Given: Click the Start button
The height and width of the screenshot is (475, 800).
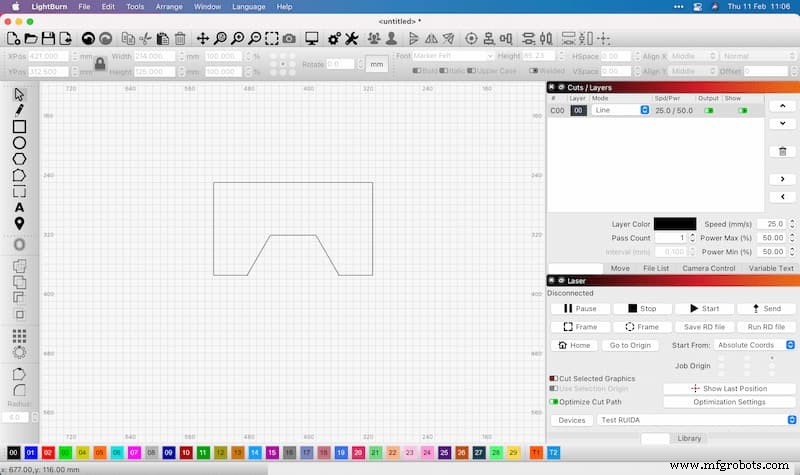Looking at the screenshot, I should point(705,308).
